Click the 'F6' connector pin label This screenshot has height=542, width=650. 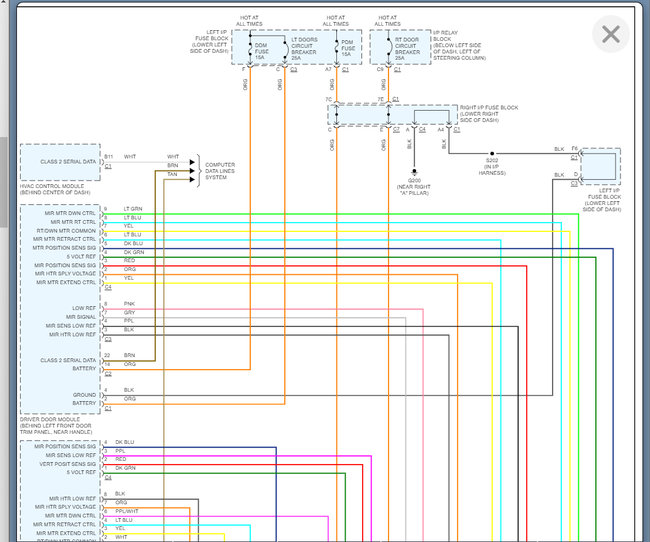coord(575,148)
